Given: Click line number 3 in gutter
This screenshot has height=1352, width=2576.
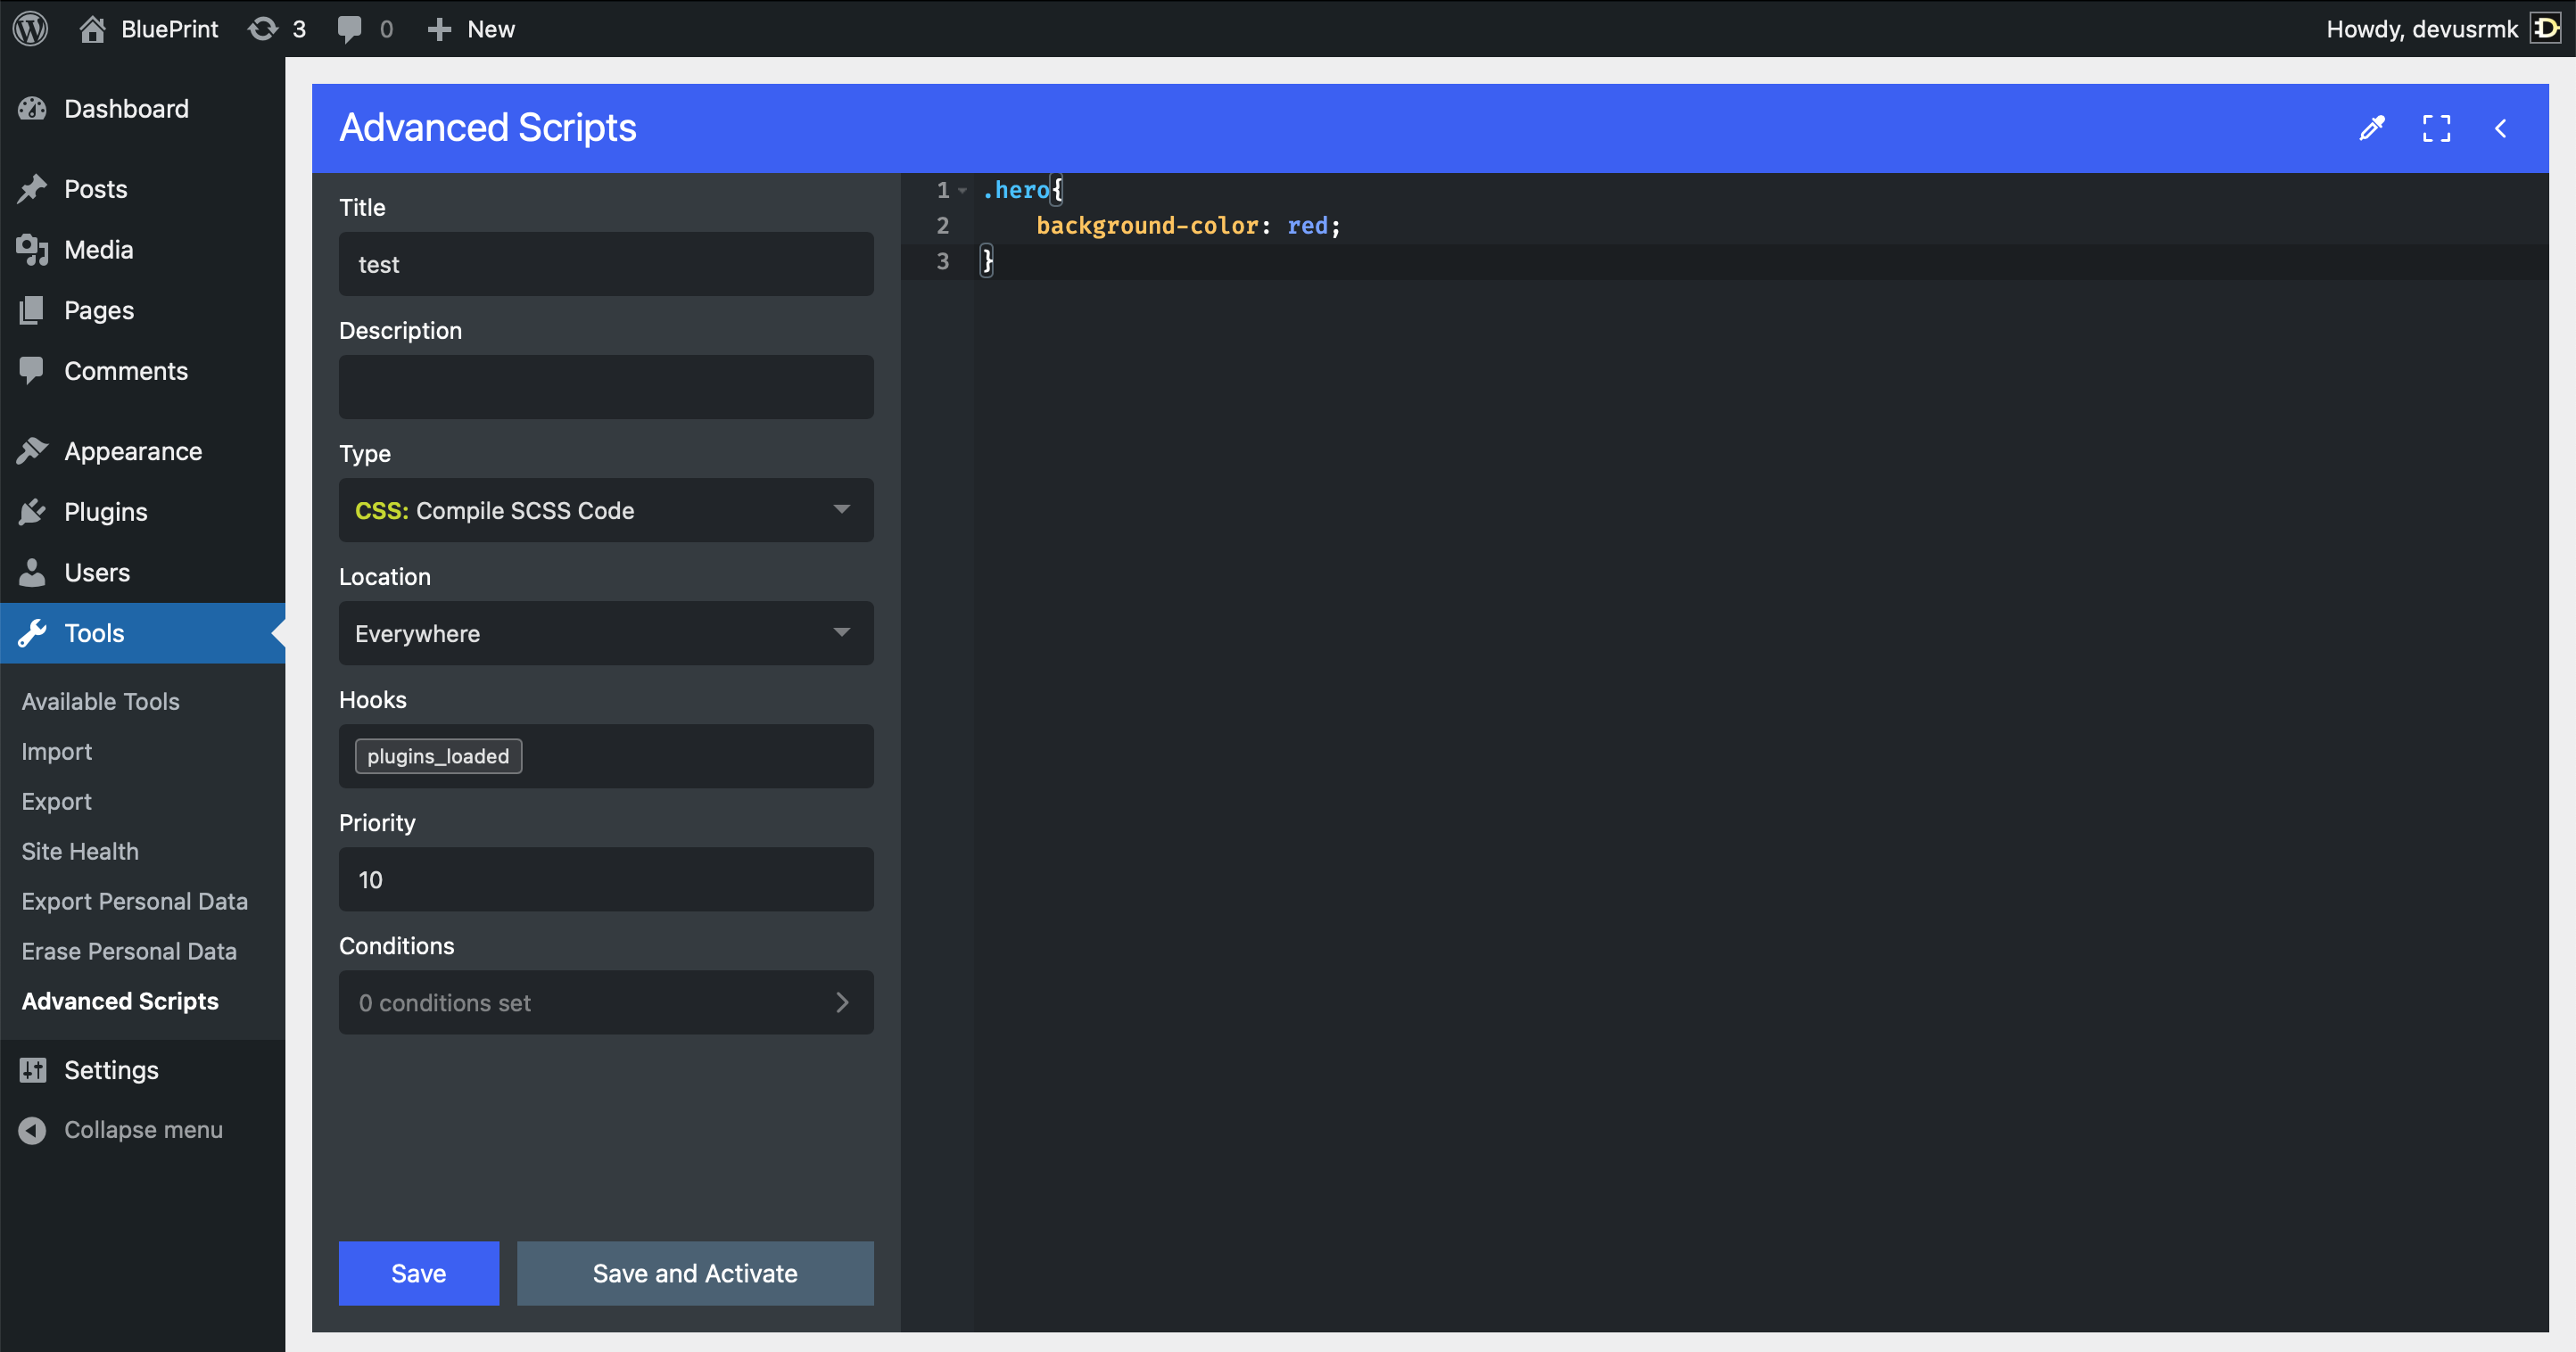Looking at the screenshot, I should pos(942,262).
